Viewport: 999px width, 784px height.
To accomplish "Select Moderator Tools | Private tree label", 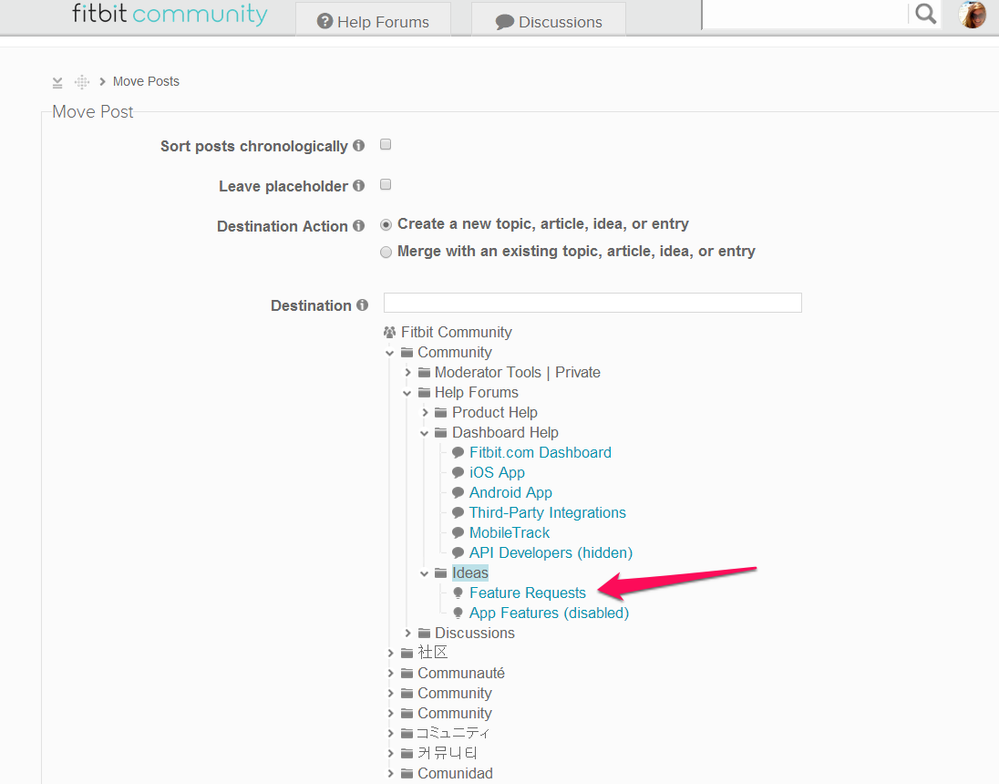I will 517,372.
